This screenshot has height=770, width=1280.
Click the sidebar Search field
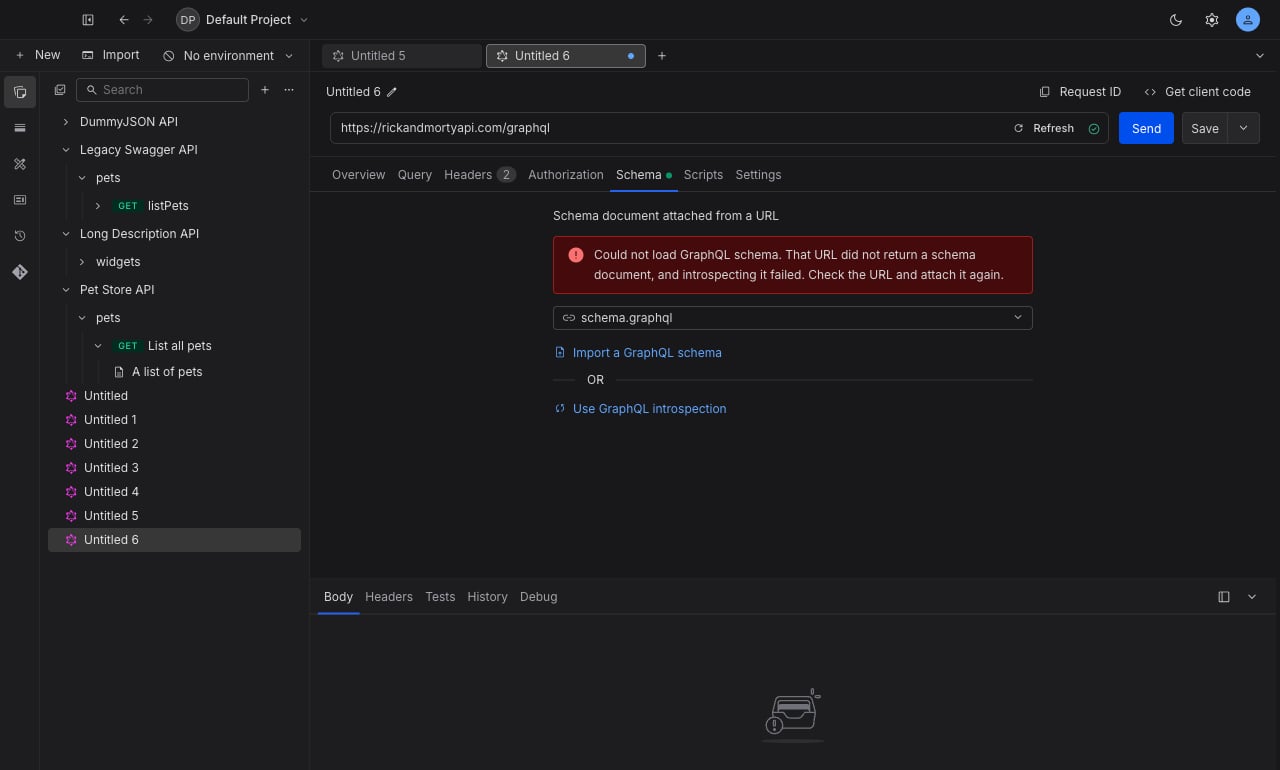[162, 90]
